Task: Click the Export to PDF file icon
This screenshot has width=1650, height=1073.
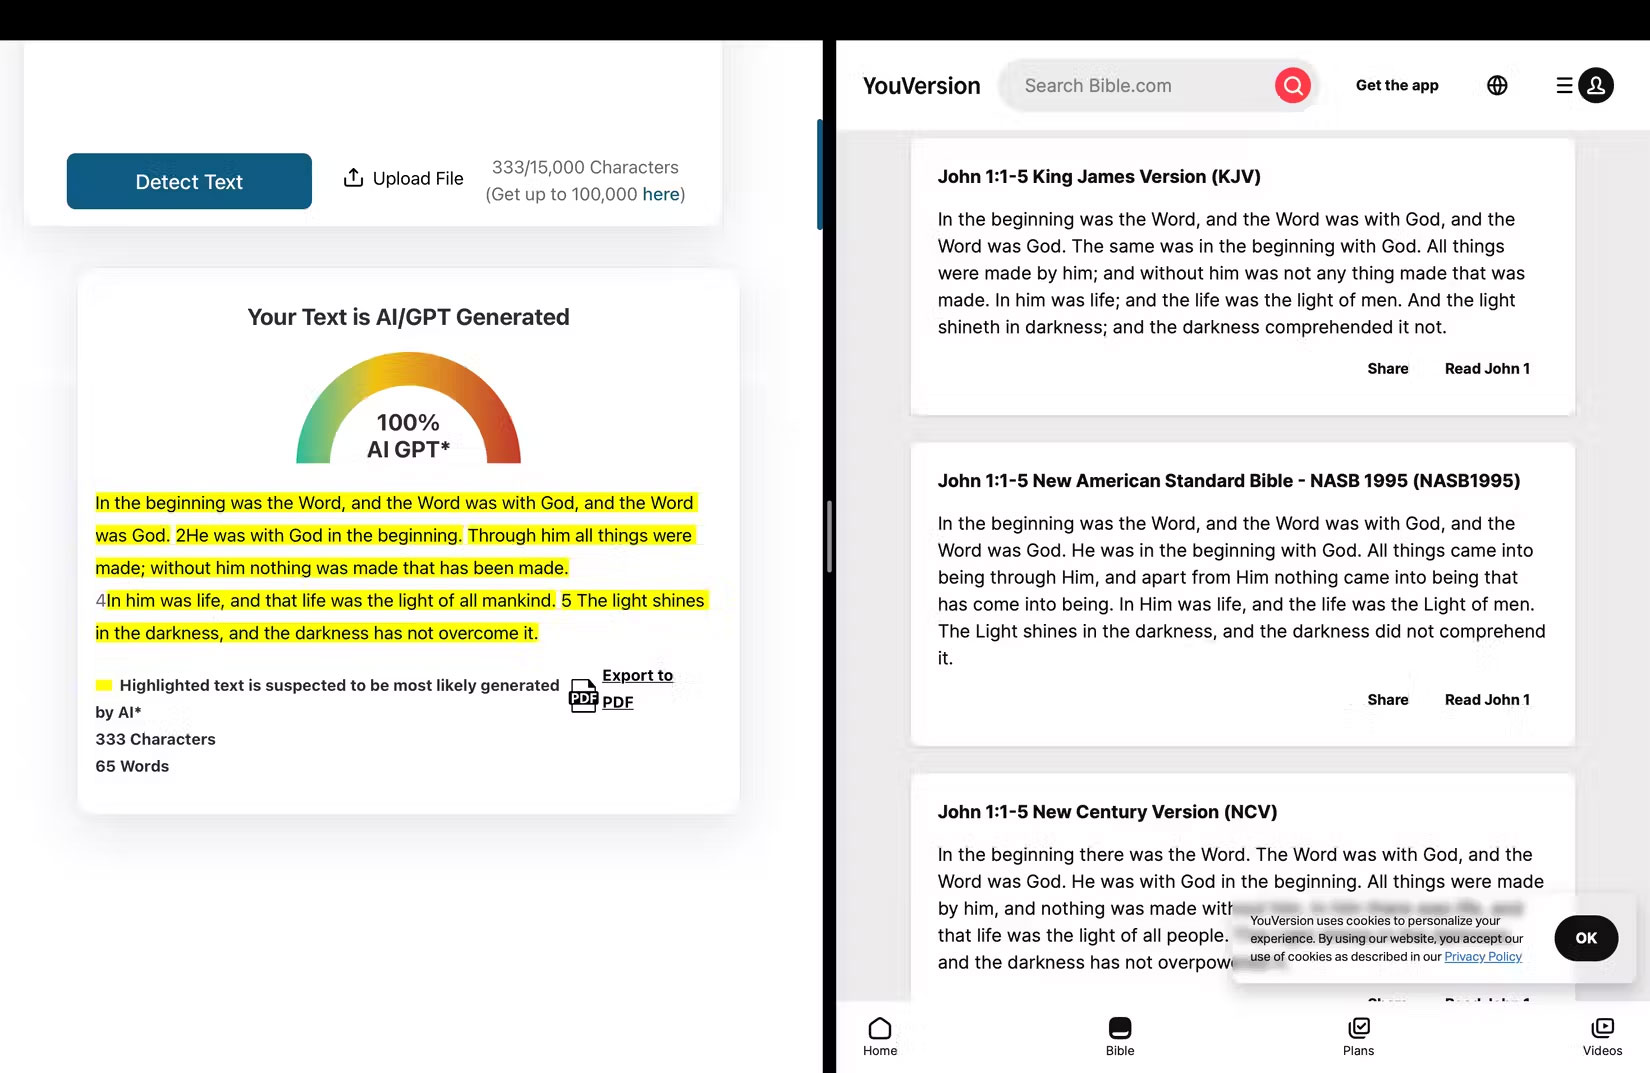Action: pos(583,695)
